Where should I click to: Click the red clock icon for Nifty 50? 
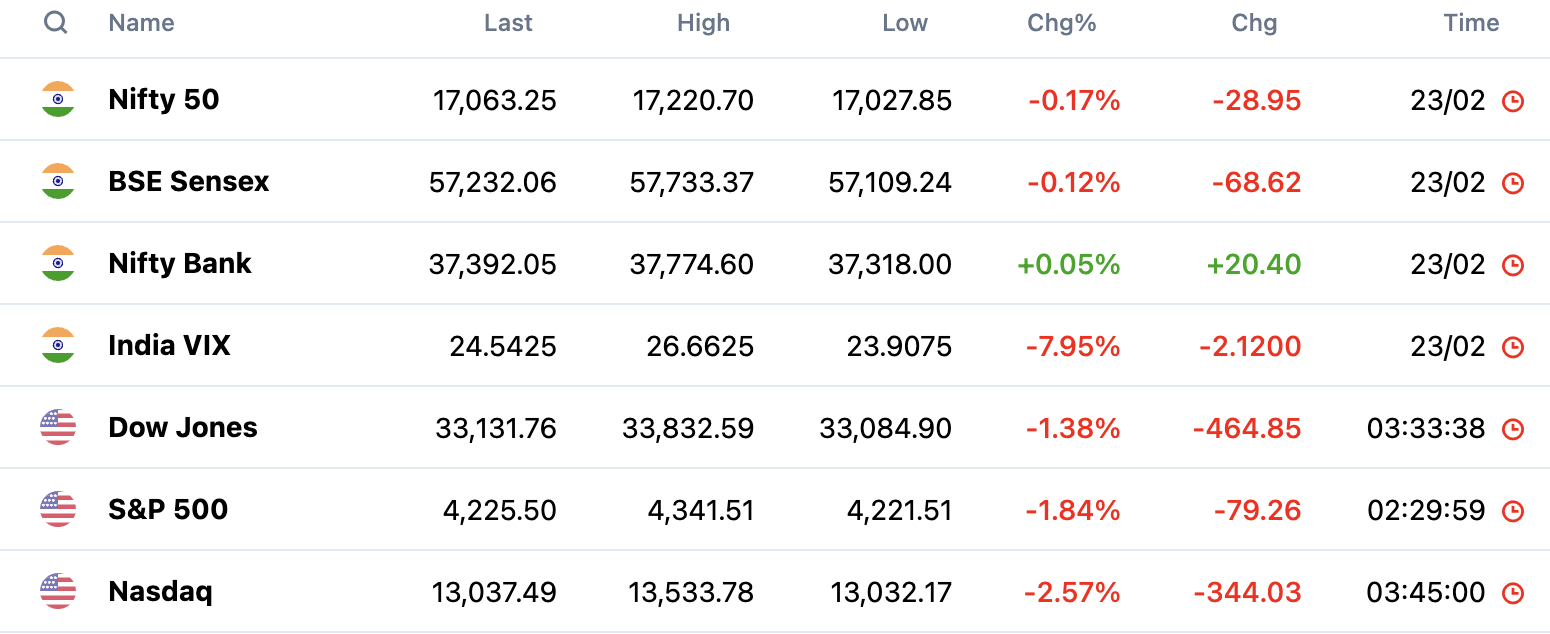[1513, 101]
